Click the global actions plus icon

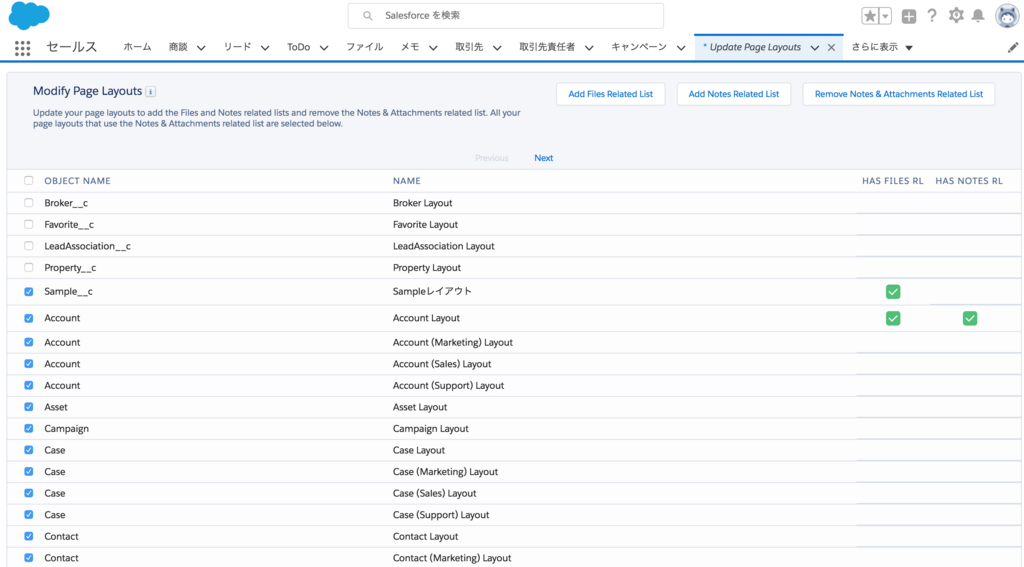(908, 16)
